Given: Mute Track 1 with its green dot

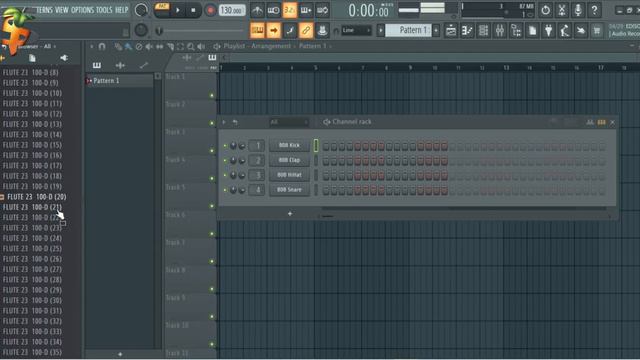Looking at the screenshot, I should pos(211,96).
